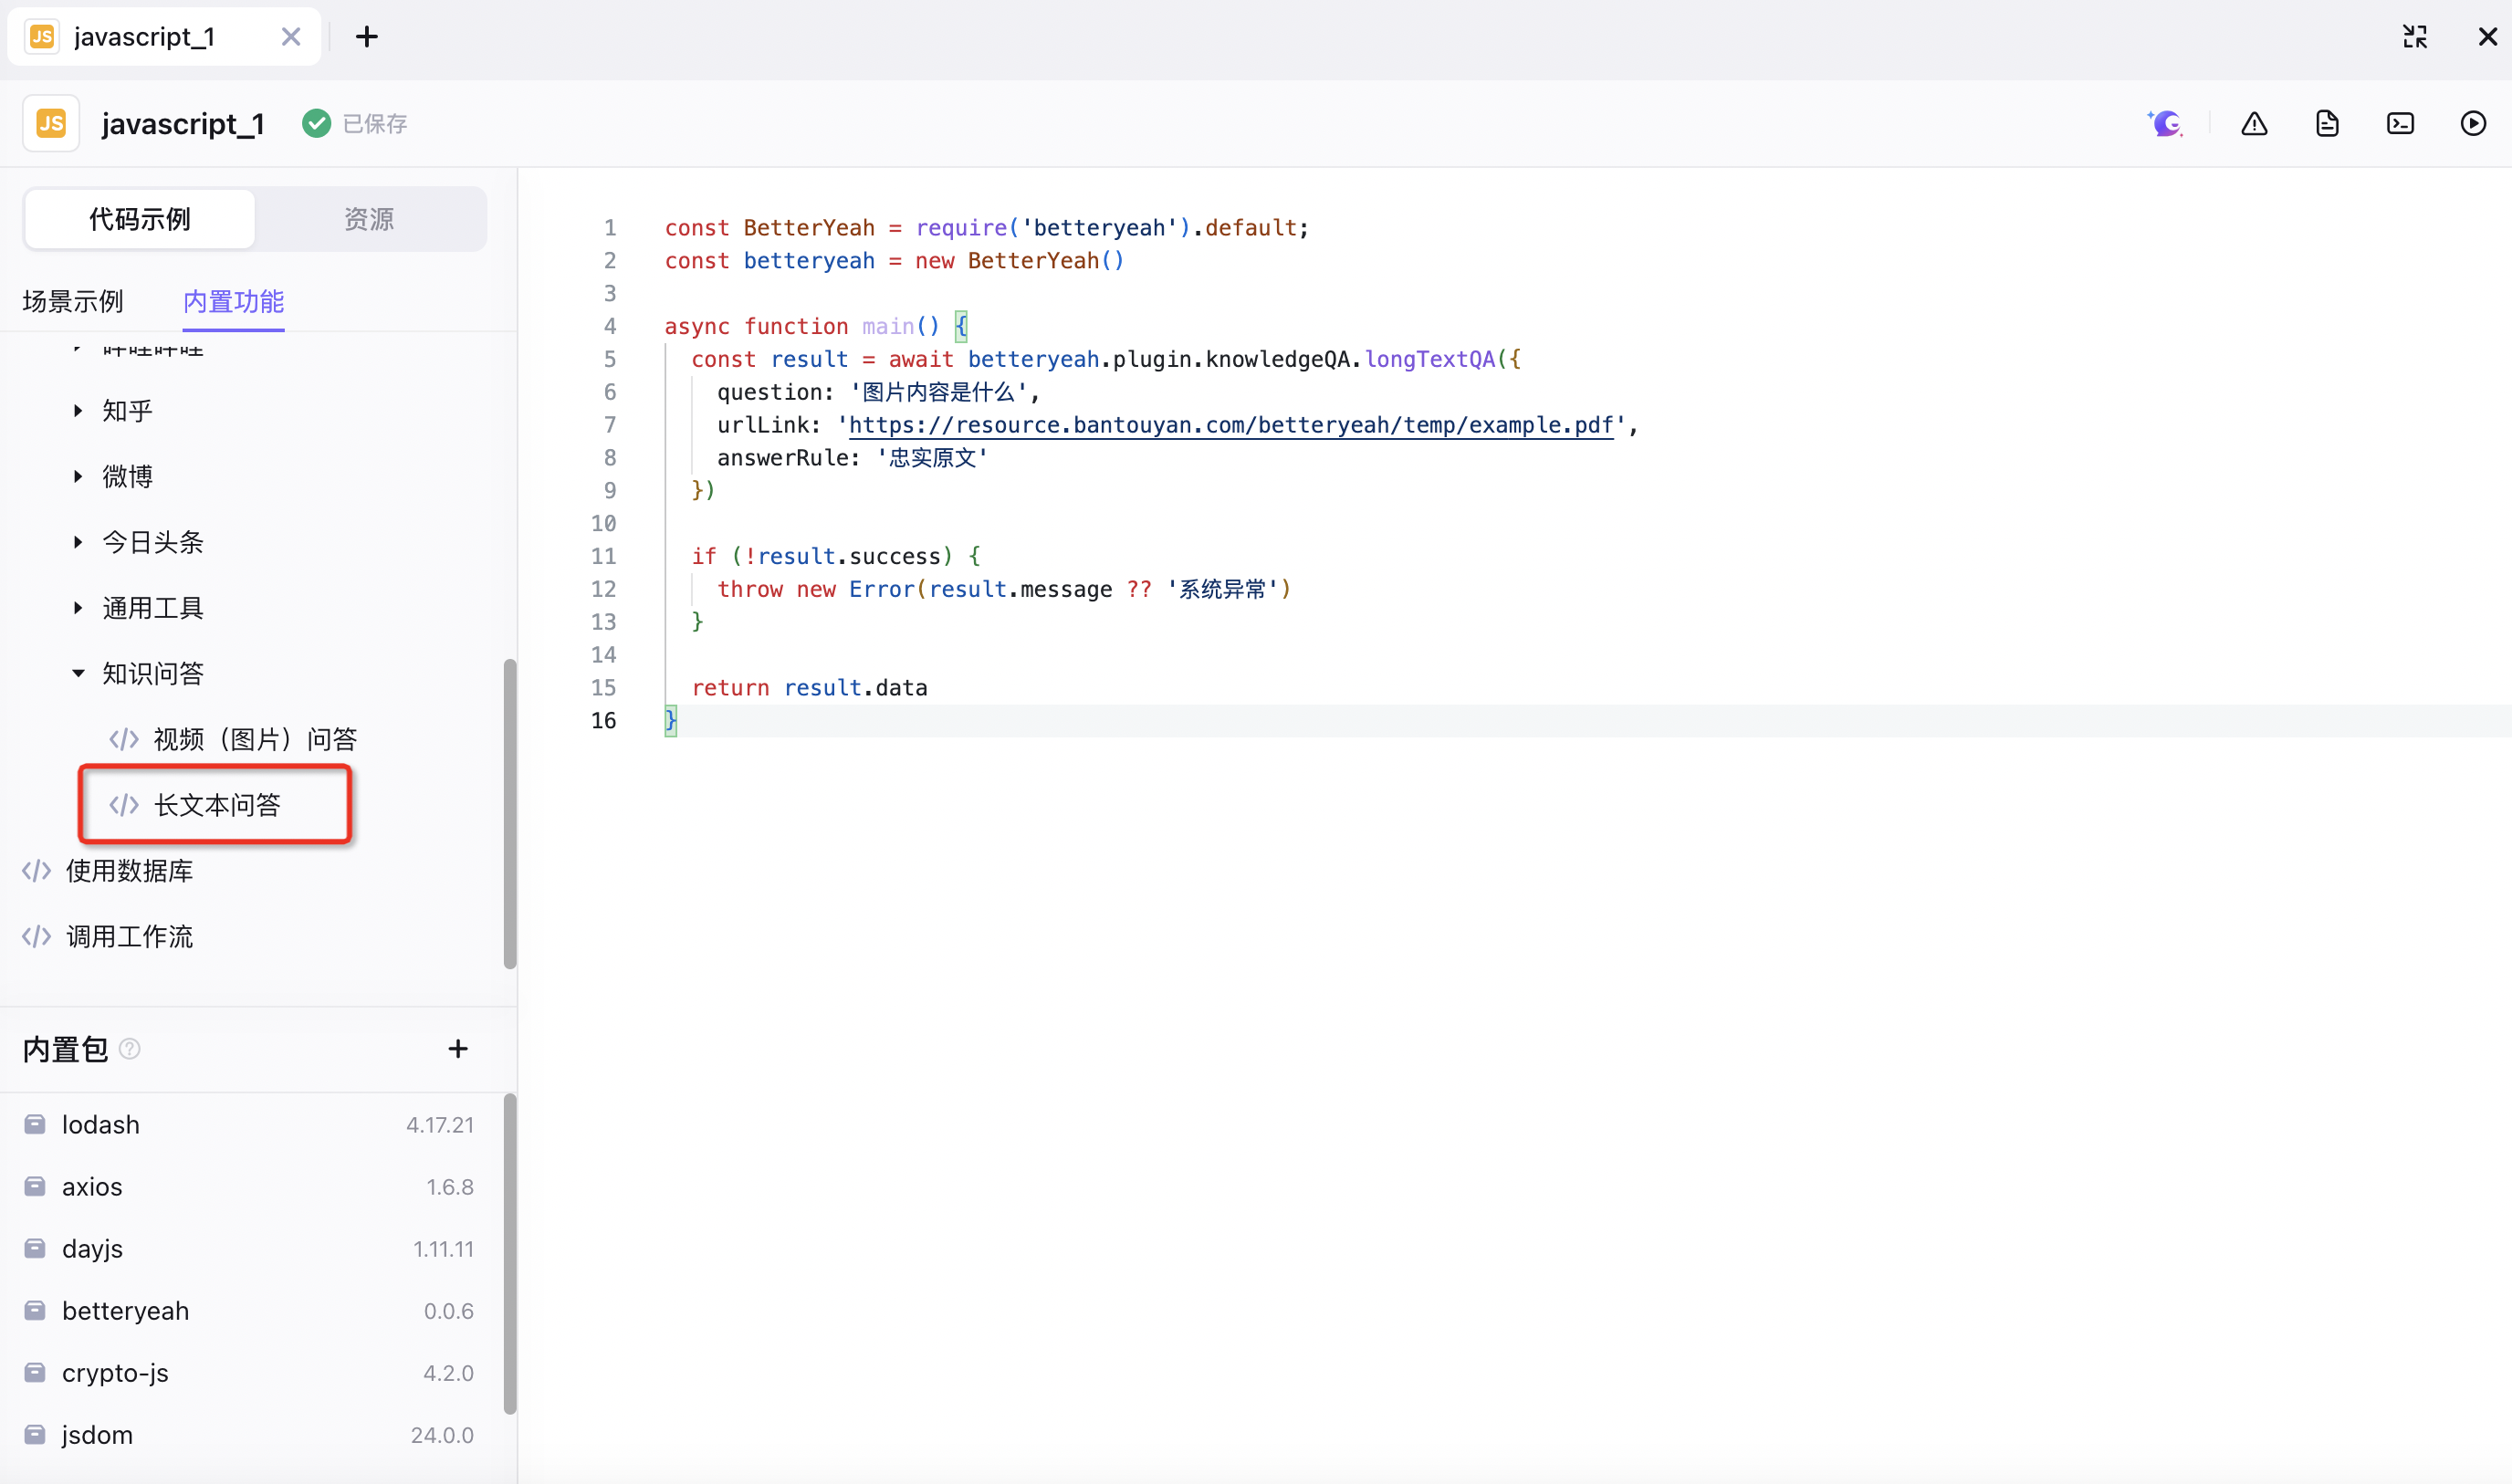This screenshot has width=2512, height=1484.
Task: Click the code icon beside 长文本问答
Action: [x=124, y=805]
